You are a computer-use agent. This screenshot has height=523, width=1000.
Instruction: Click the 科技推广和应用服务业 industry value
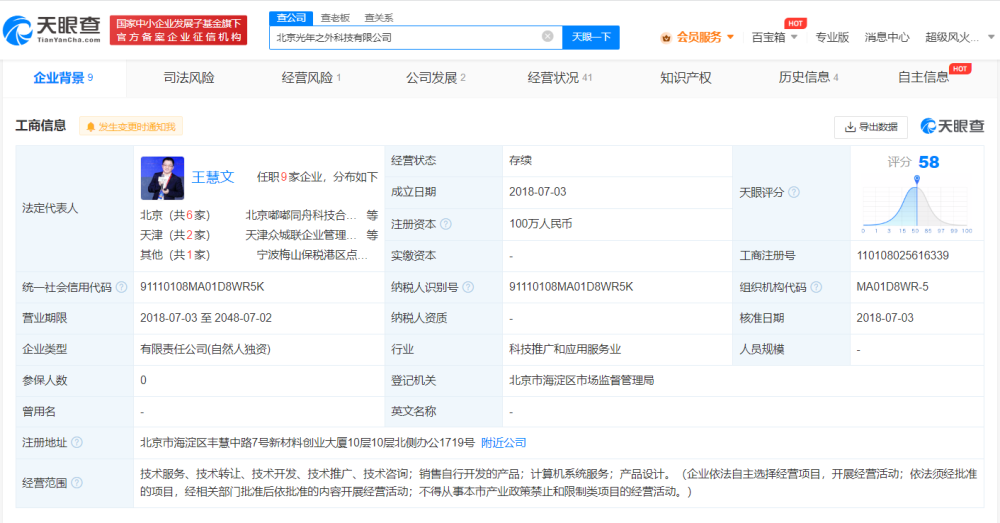point(565,350)
